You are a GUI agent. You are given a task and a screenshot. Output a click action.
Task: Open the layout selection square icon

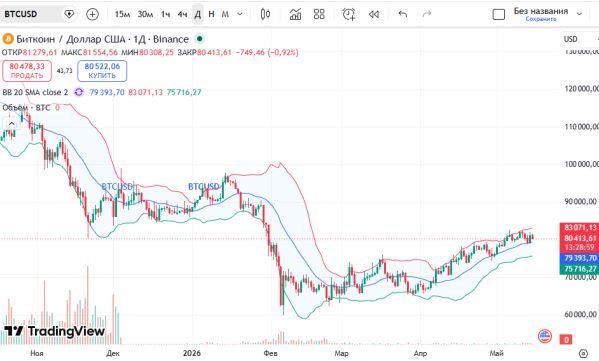pos(499,15)
